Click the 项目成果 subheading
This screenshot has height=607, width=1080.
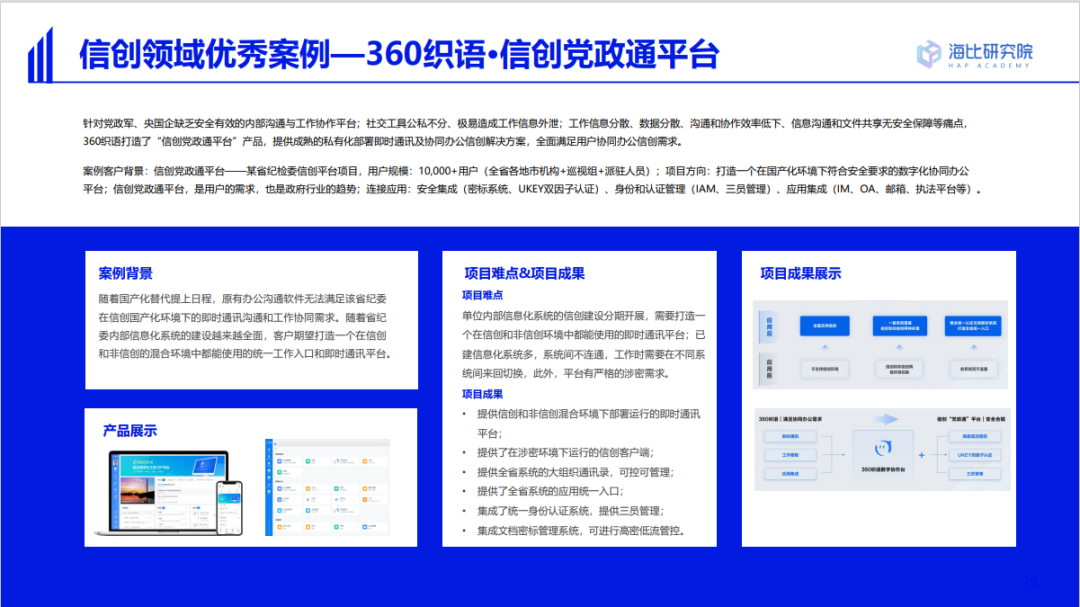click(x=482, y=394)
